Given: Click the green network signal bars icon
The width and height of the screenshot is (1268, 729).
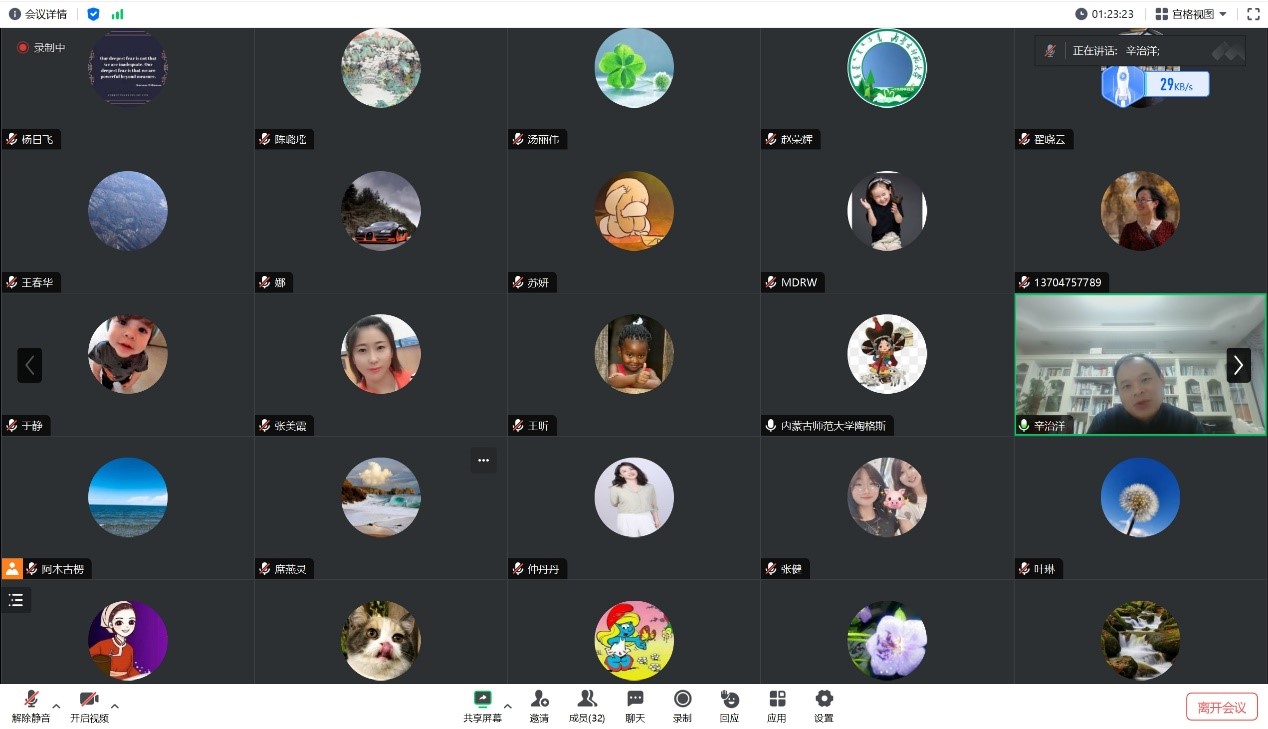Looking at the screenshot, I should click(118, 14).
